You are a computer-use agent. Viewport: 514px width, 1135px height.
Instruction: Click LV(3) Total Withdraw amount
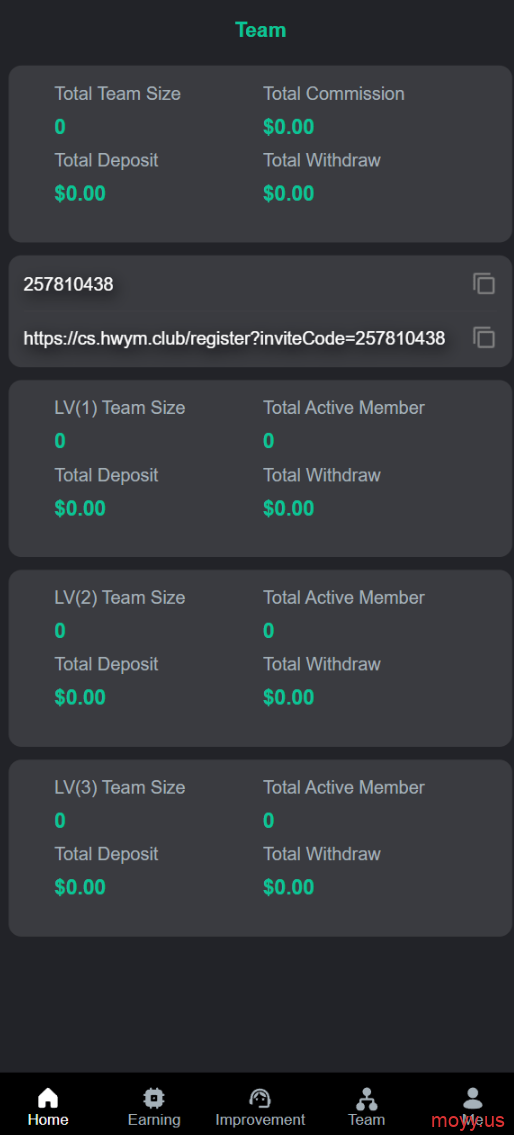click(288, 887)
